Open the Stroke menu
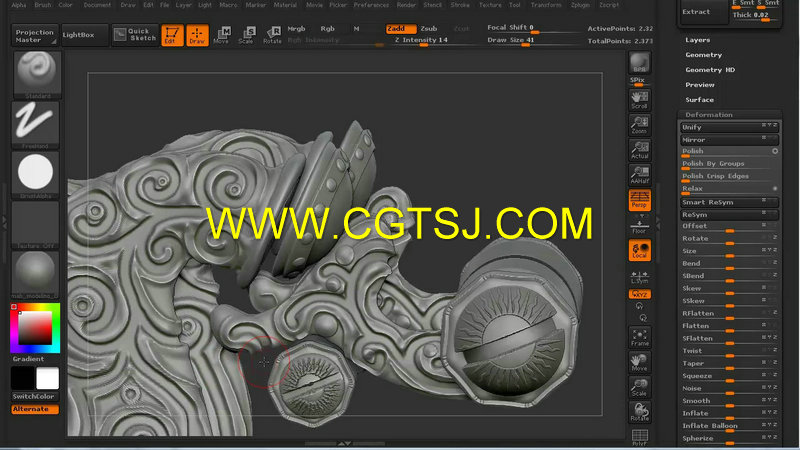 point(460,5)
